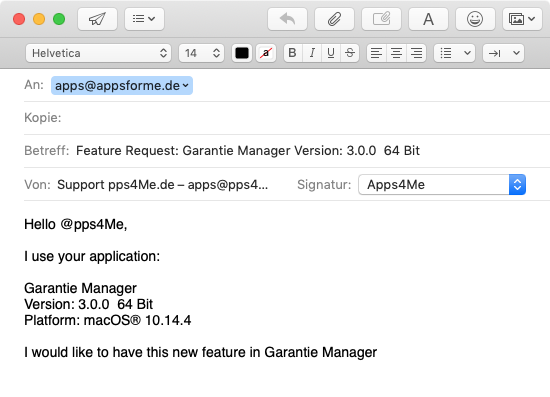Open the indentation dropdown
This screenshot has width=550, height=397.
503,53
